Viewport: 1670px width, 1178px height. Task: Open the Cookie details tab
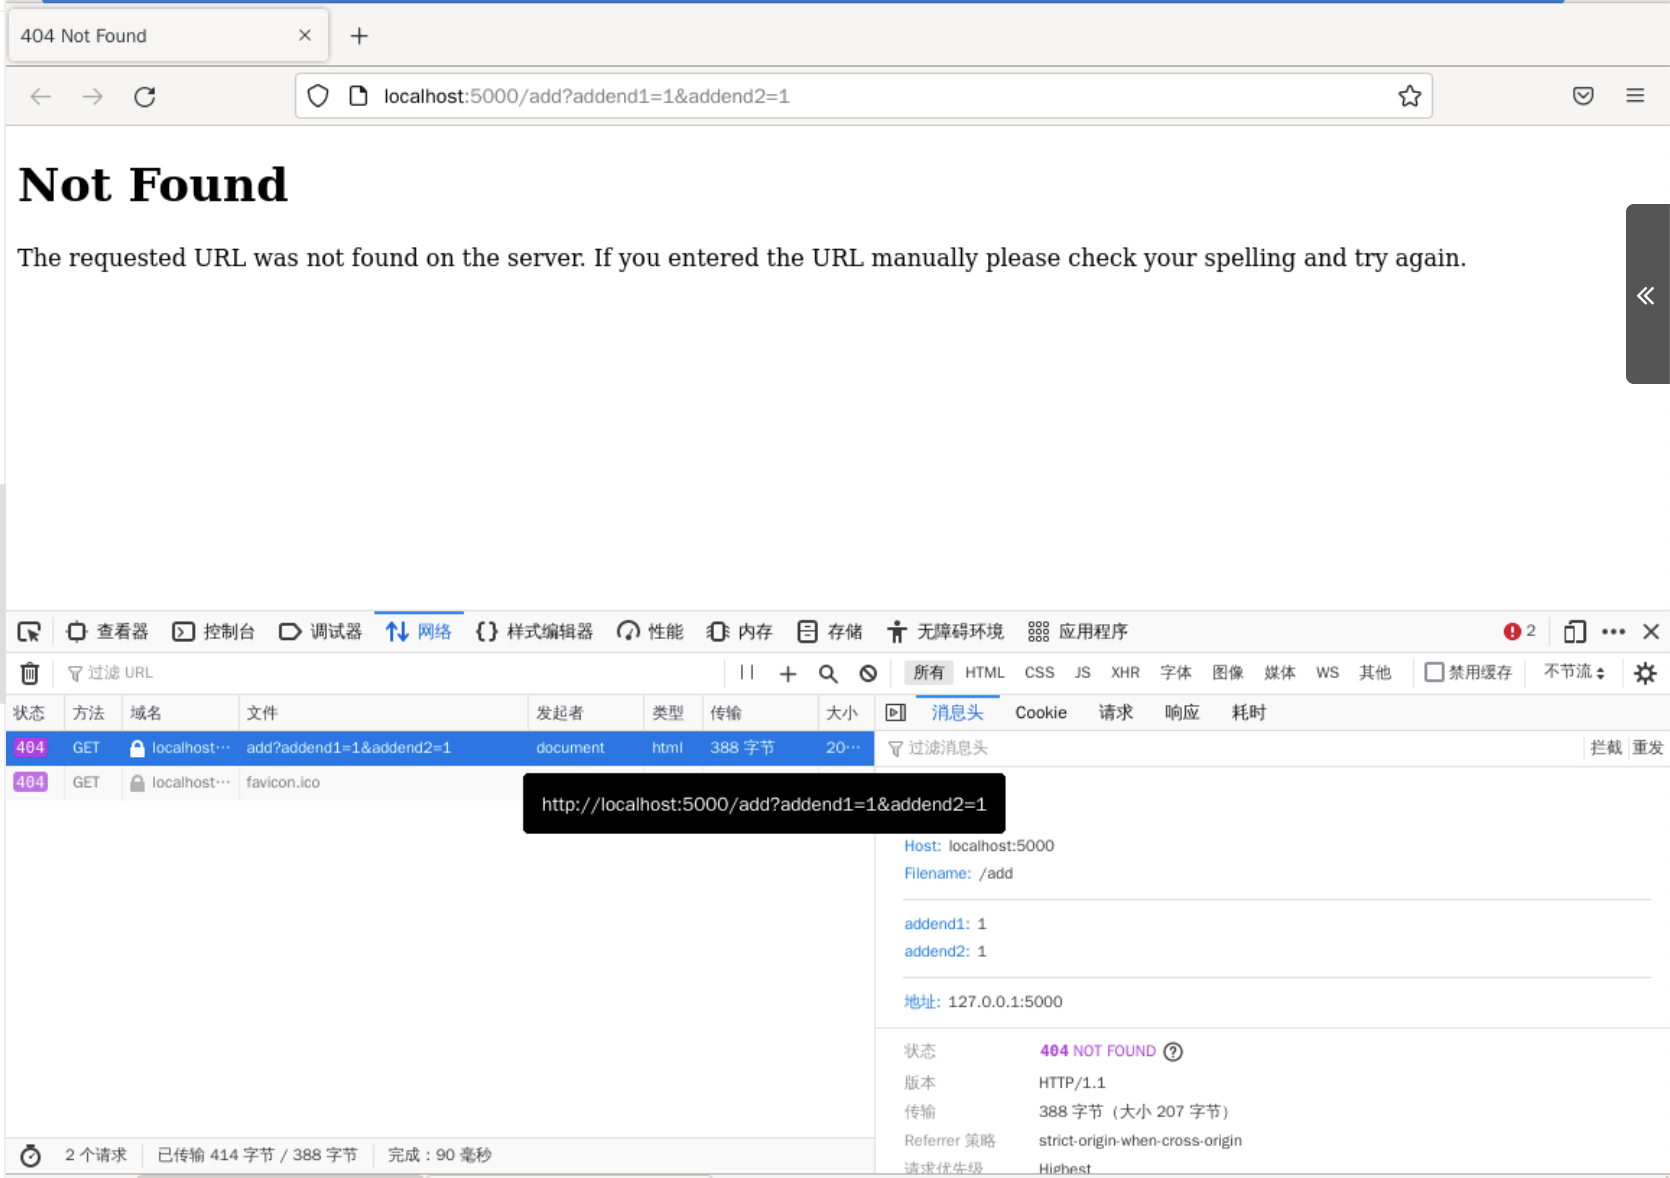1041,713
